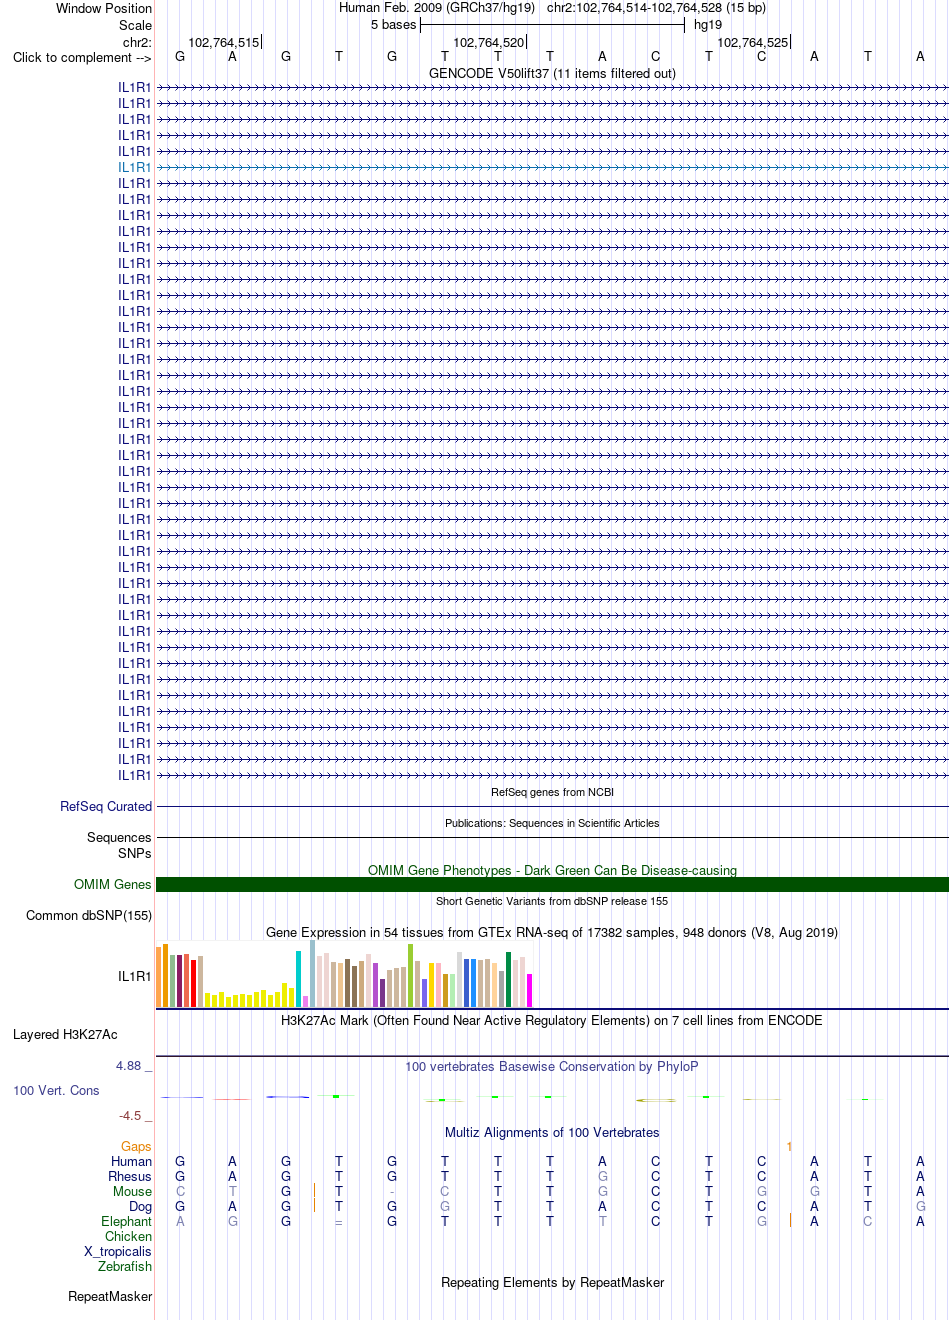Image resolution: width=950 pixels, height=1320 pixels.
Task: Open the Common dbSNP(155) track label
Action: pyautogui.click(x=89, y=915)
